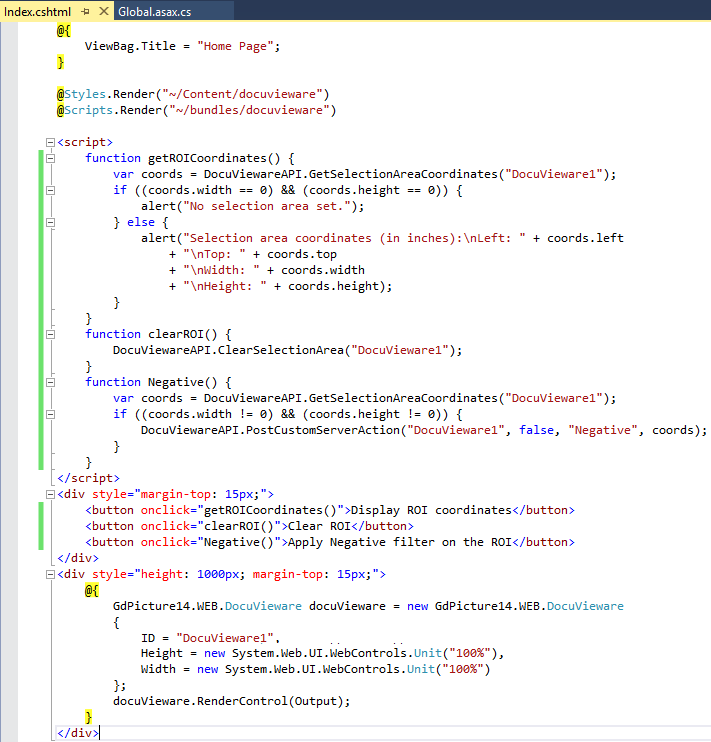Screen dimensions: 711x742
Task: Collapse the <script> block
Action: pyautogui.click(x=50, y=142)
